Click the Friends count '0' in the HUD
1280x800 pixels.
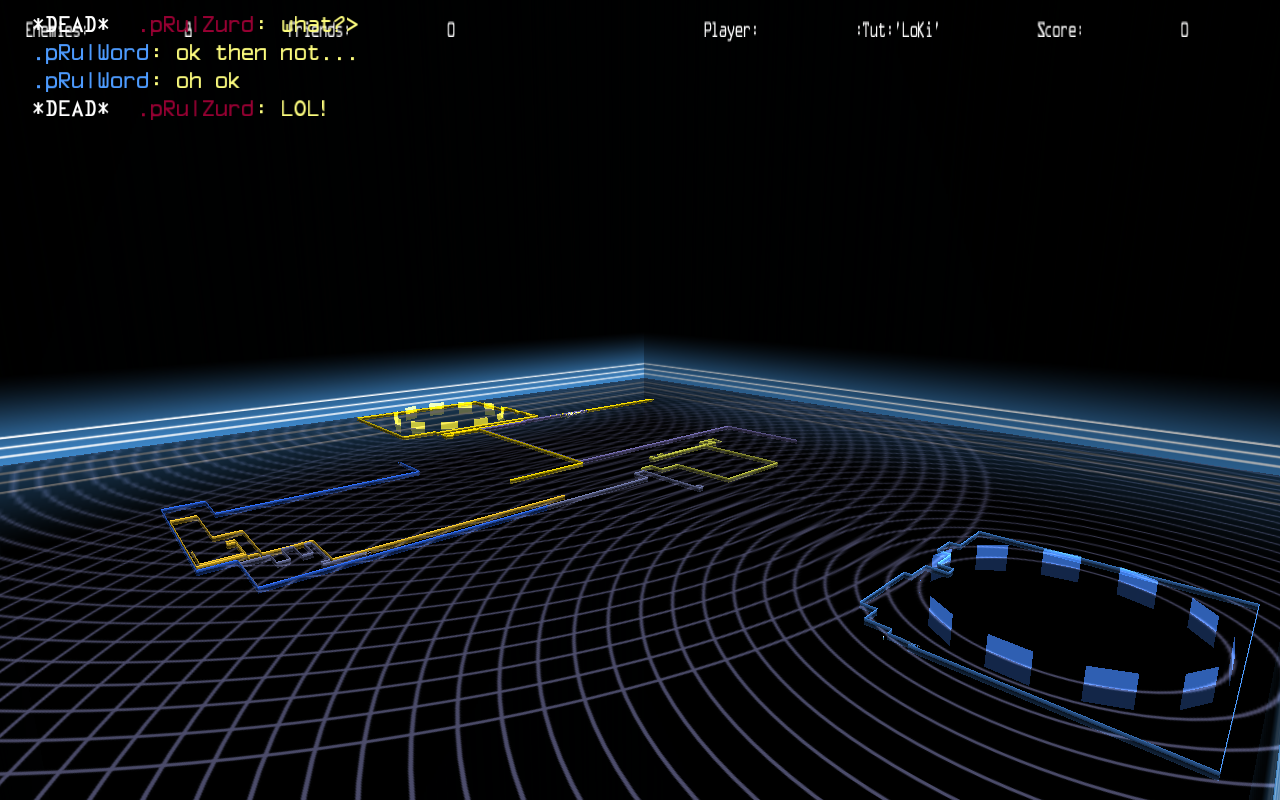coord(451,30)
